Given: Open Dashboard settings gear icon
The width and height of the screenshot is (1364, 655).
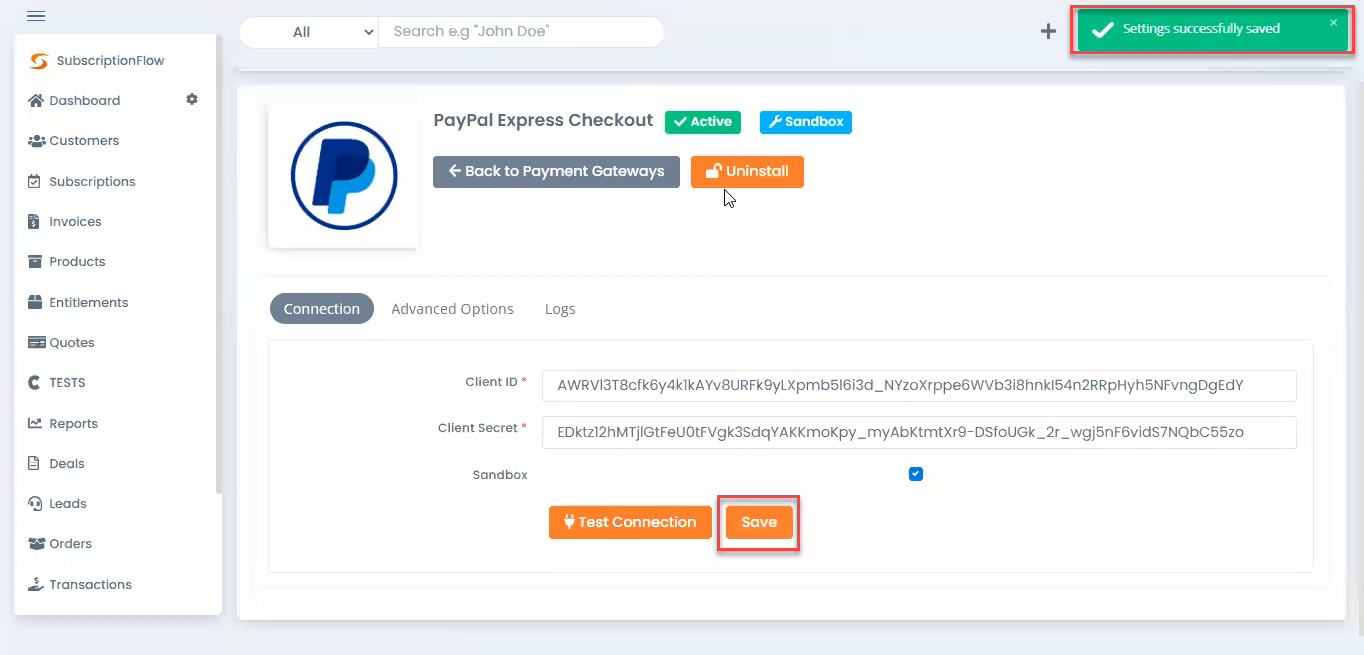Looking at the screenshot, I should (192, 99).
